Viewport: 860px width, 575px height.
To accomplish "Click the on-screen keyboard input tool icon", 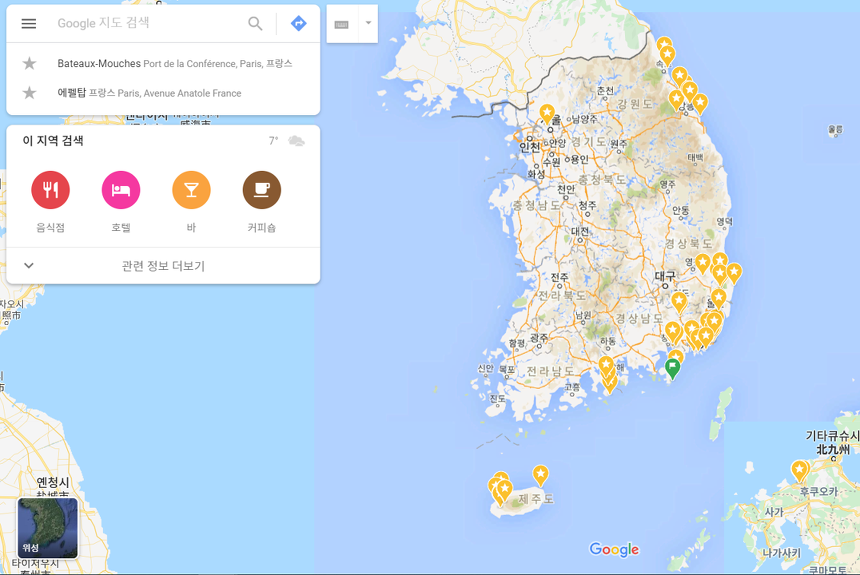I will pyautogui.click(x=342, y=24).
